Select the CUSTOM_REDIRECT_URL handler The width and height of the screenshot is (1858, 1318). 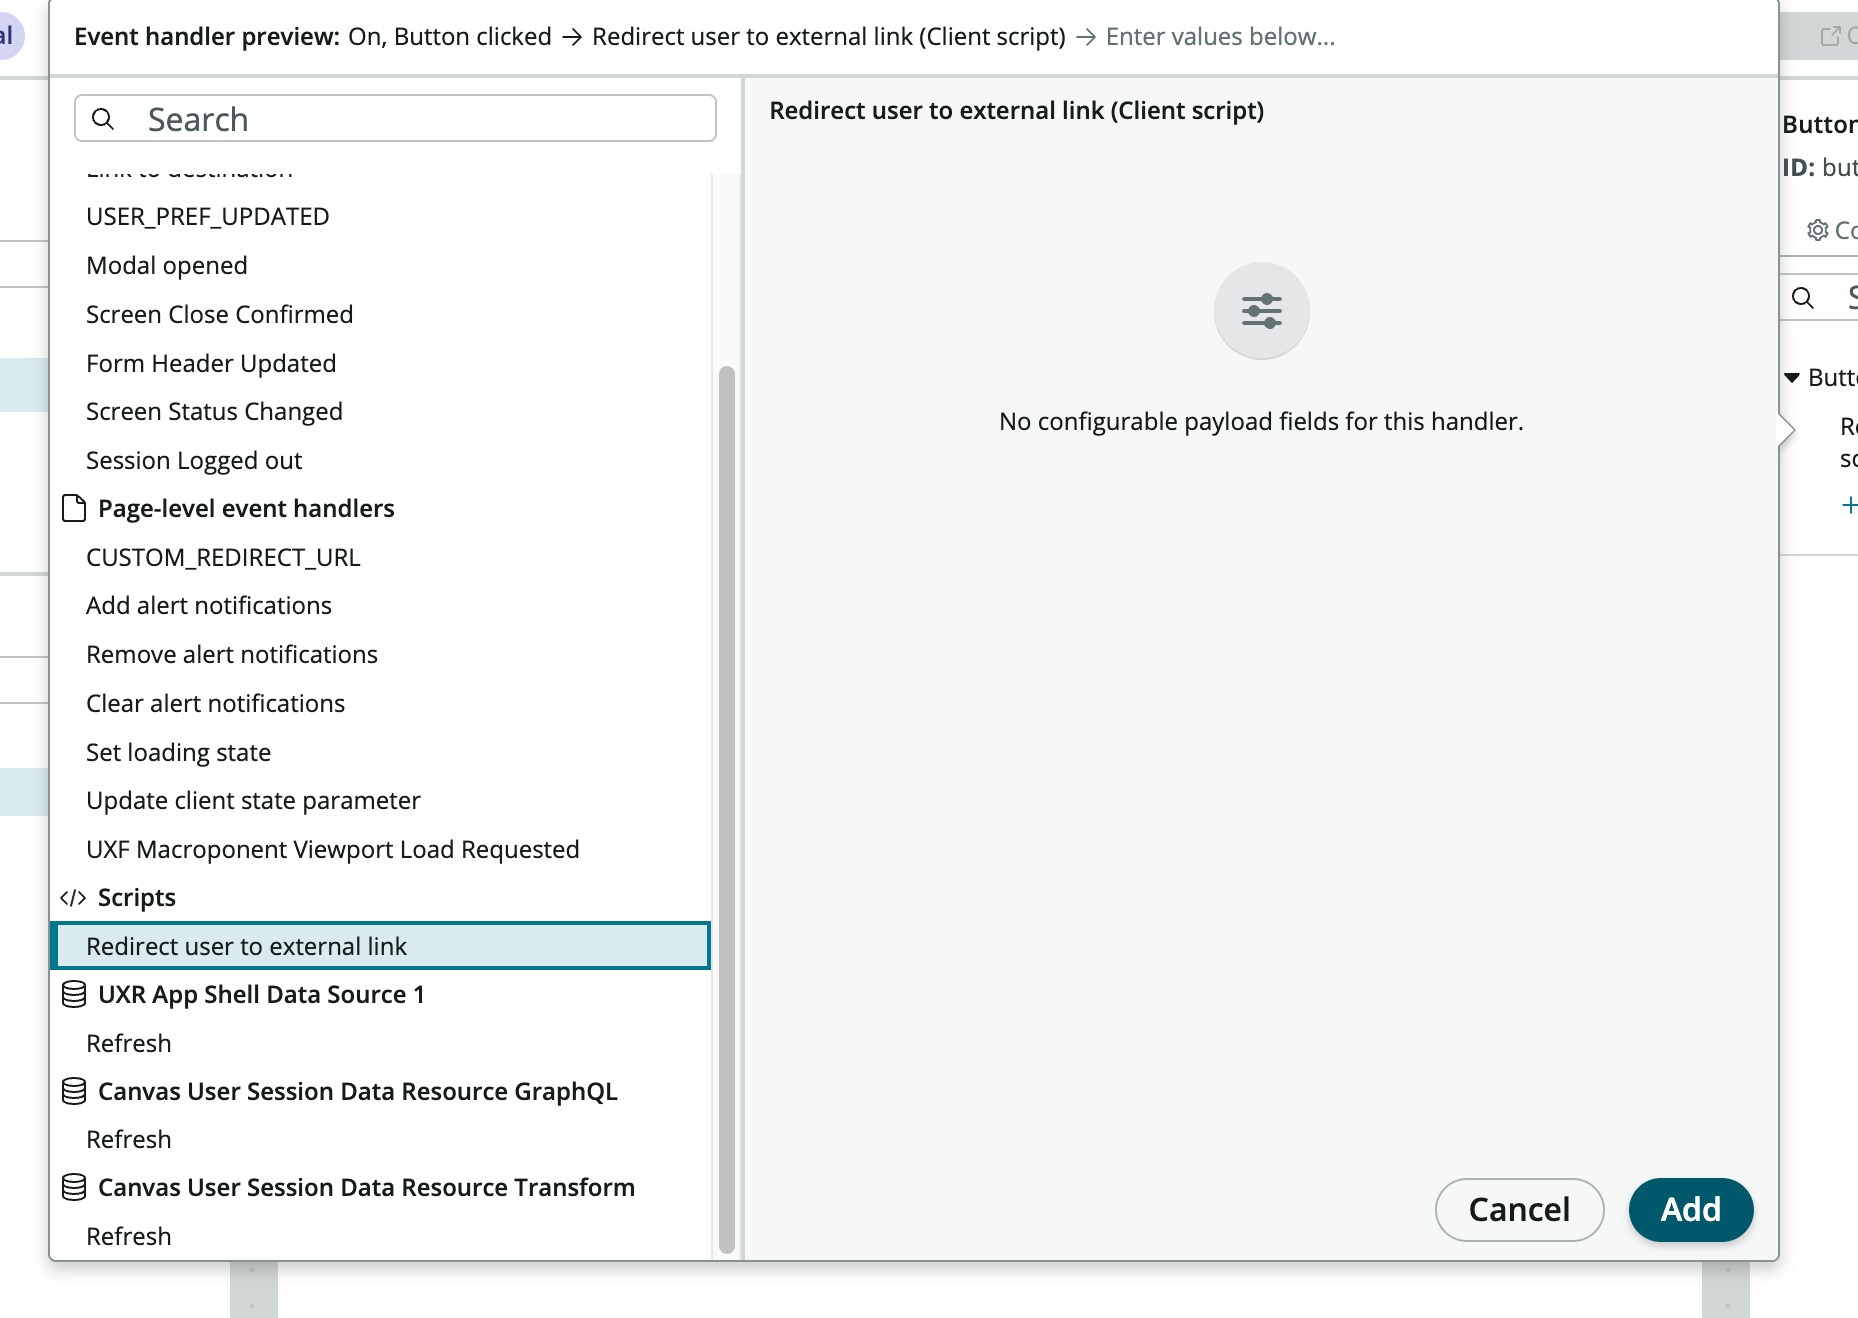coord(223,557)
